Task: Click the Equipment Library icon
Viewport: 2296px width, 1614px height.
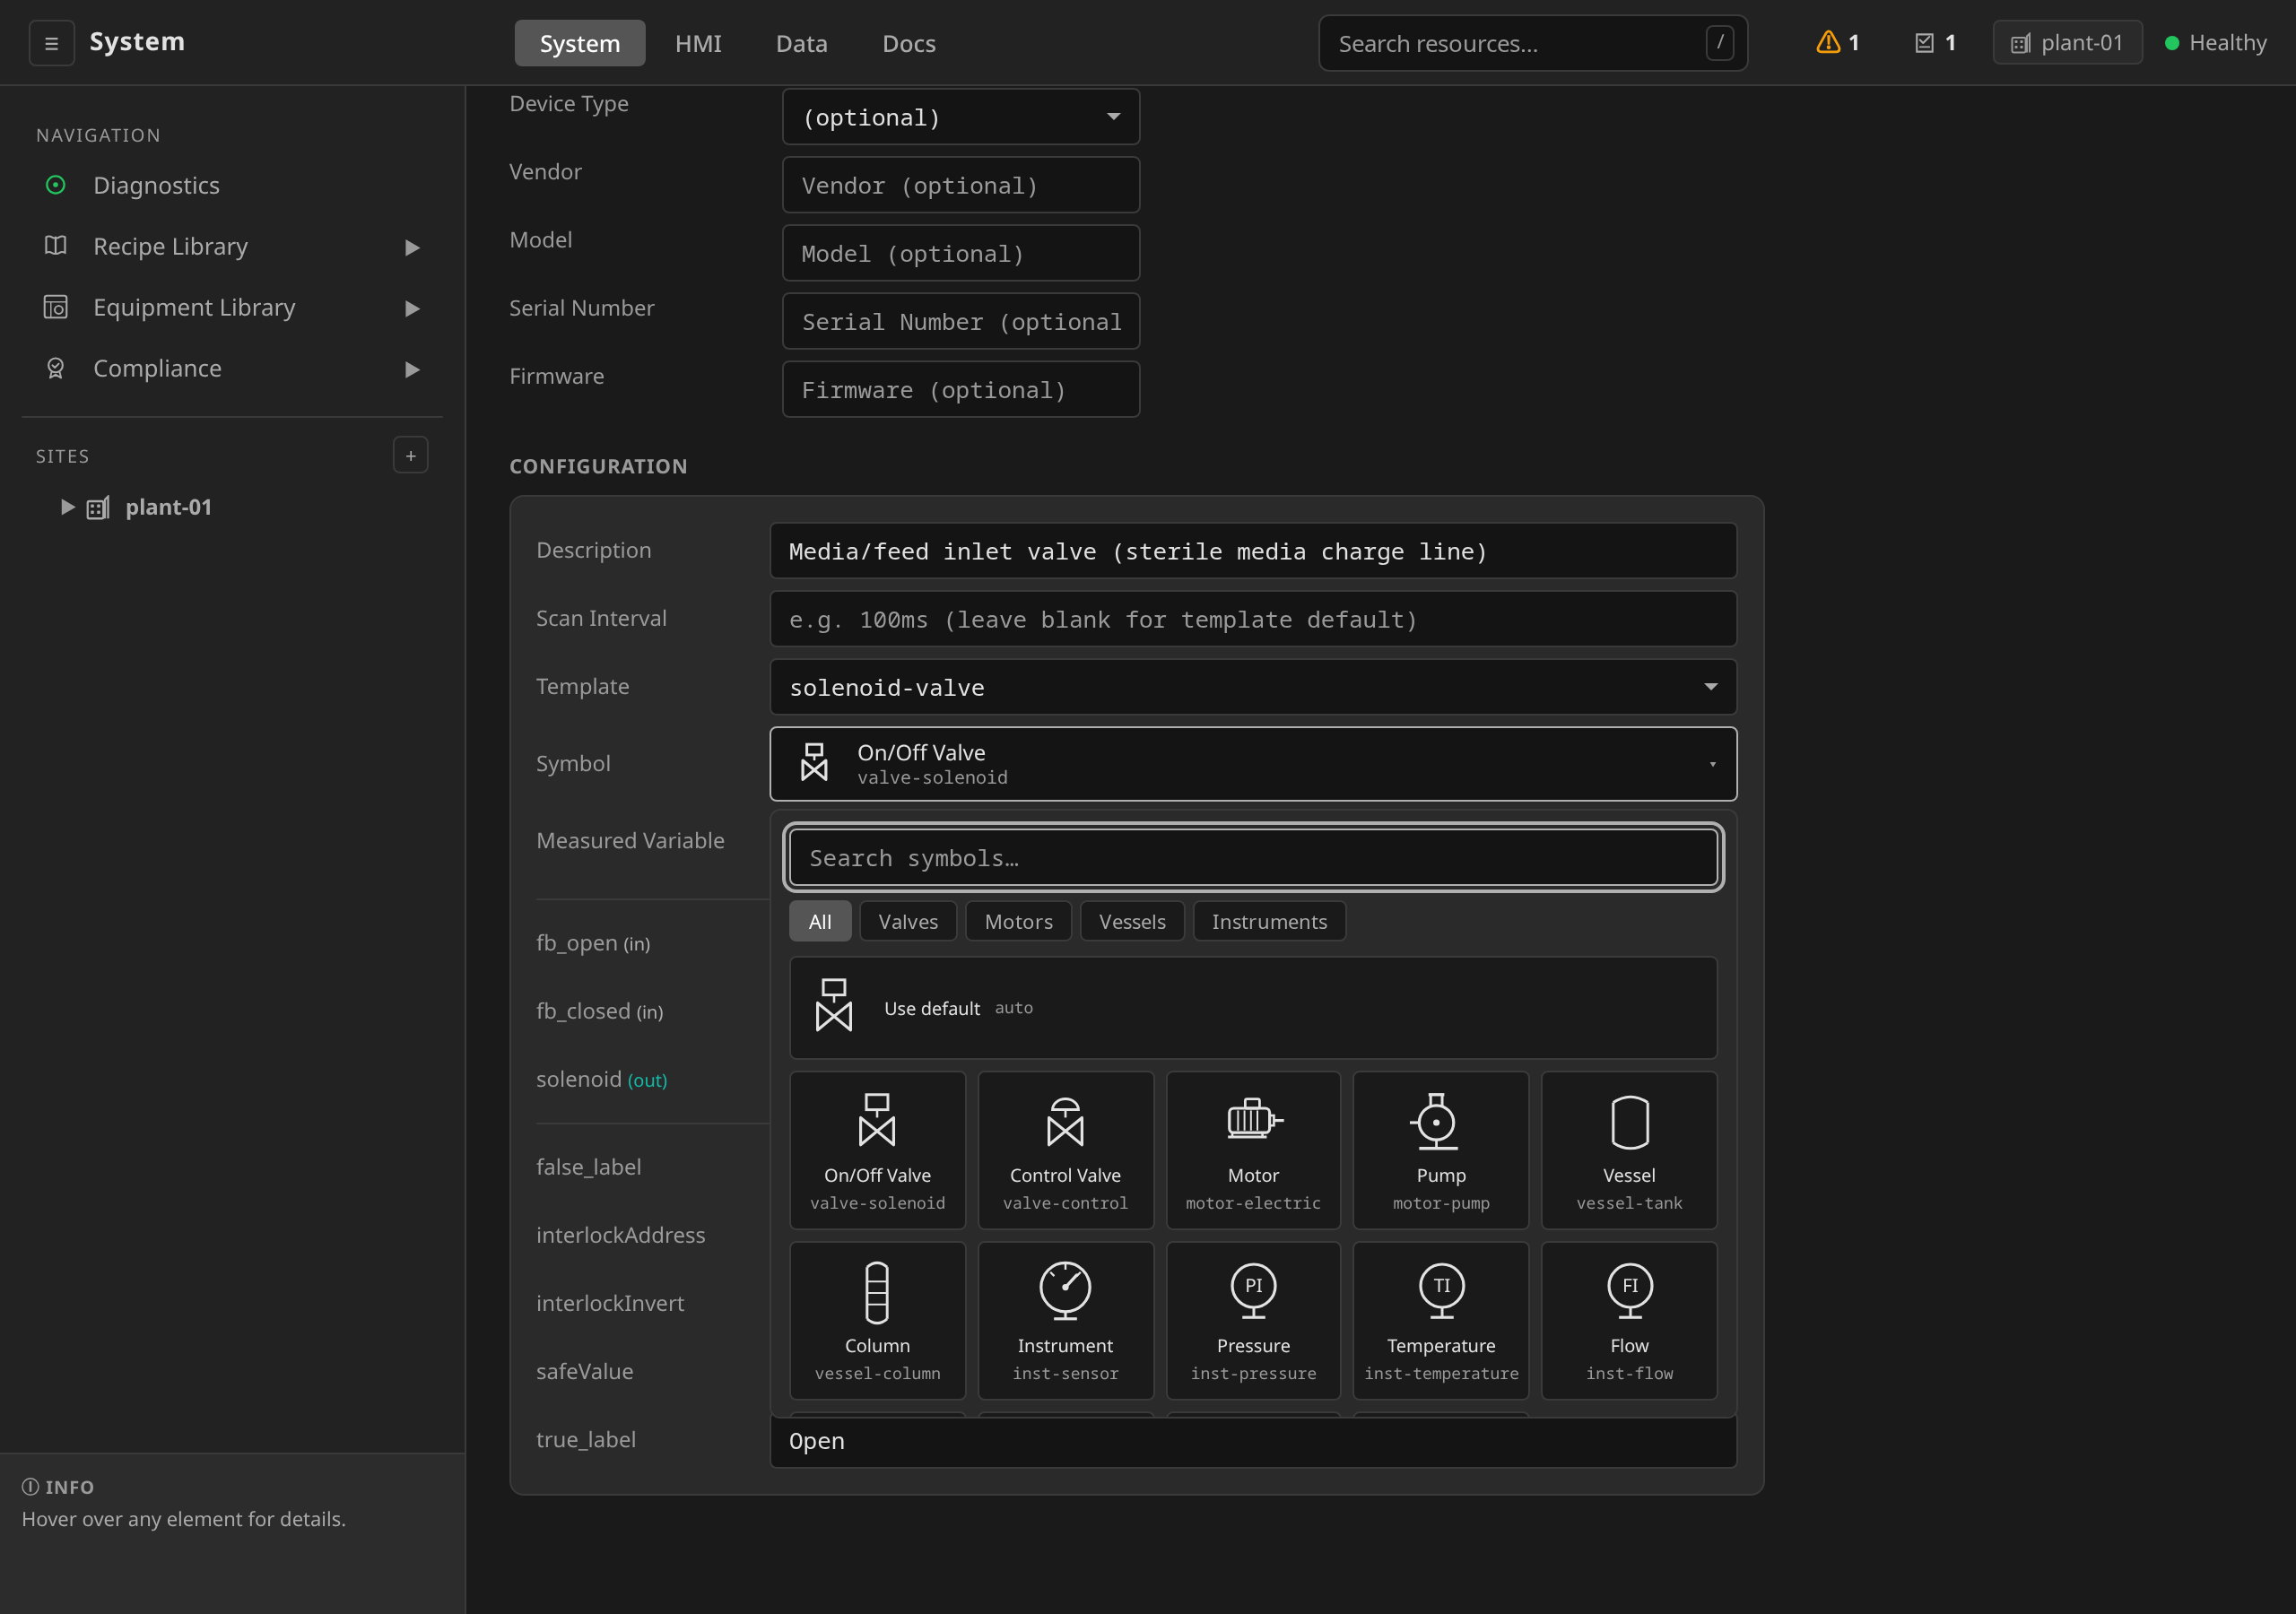Action: [56, 307]
